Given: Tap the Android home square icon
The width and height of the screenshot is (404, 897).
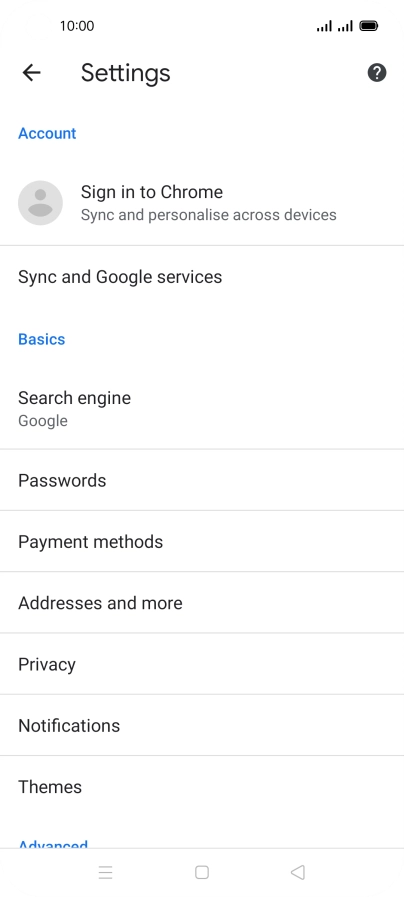Looking at the screenshot, I should coord(201,872).
